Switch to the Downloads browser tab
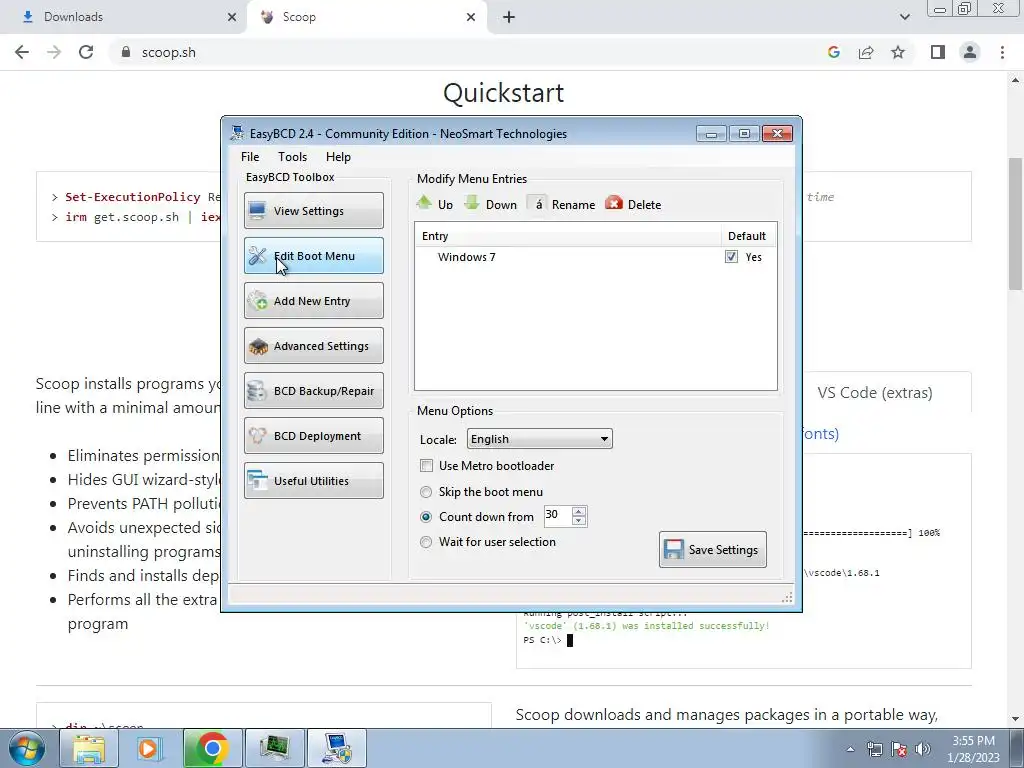Image resolution: width=1024 pixels, height=768 pixels. point(124,17)
